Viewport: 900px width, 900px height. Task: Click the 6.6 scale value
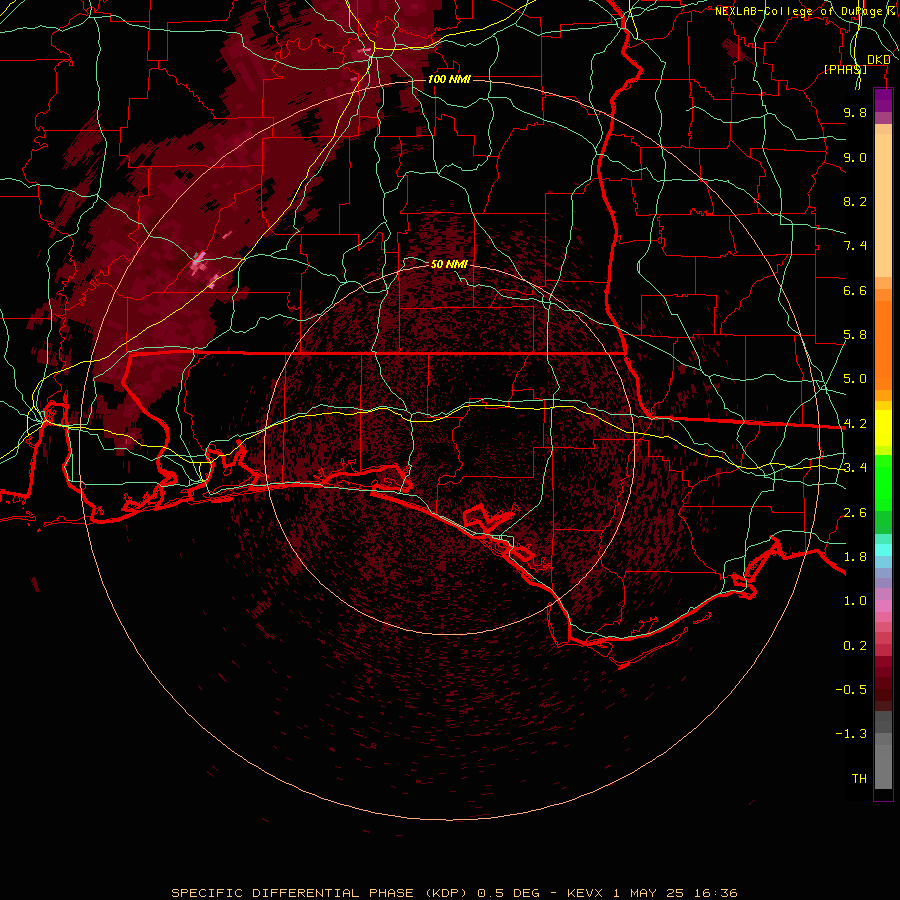pos(855,290)
